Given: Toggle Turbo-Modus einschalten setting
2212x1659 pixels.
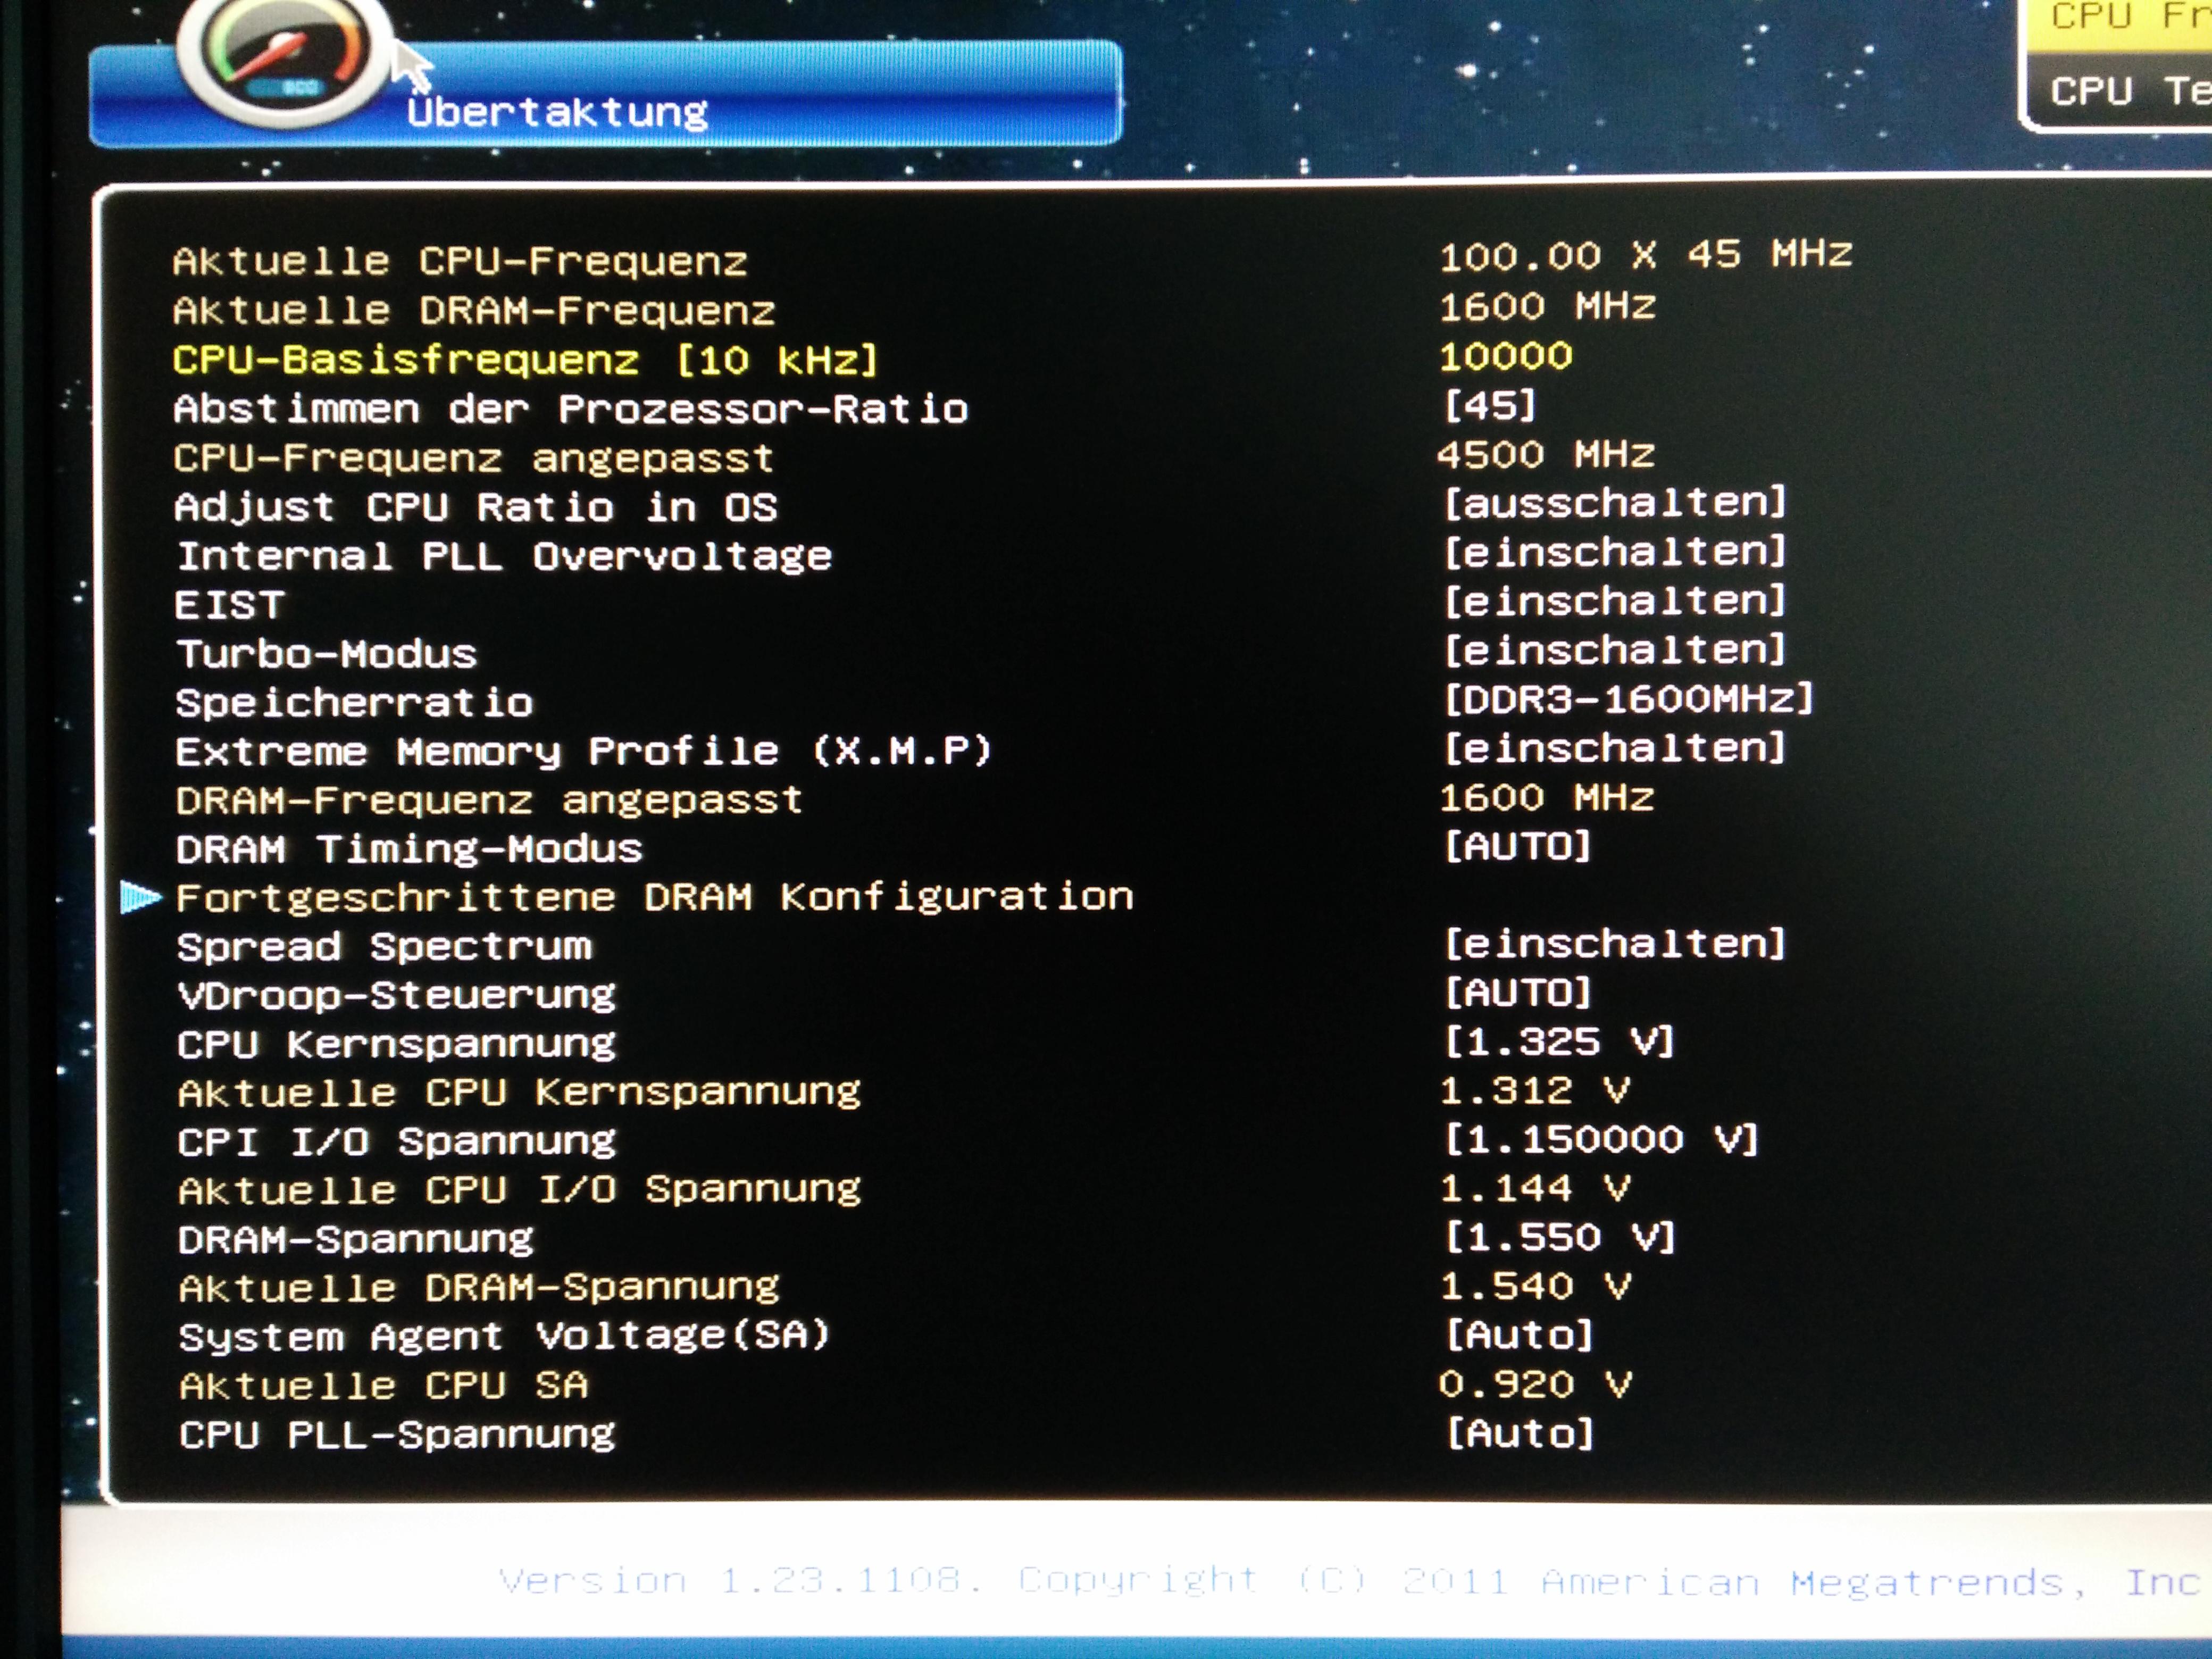Looking at the screenshot, I should (1614, 650).
